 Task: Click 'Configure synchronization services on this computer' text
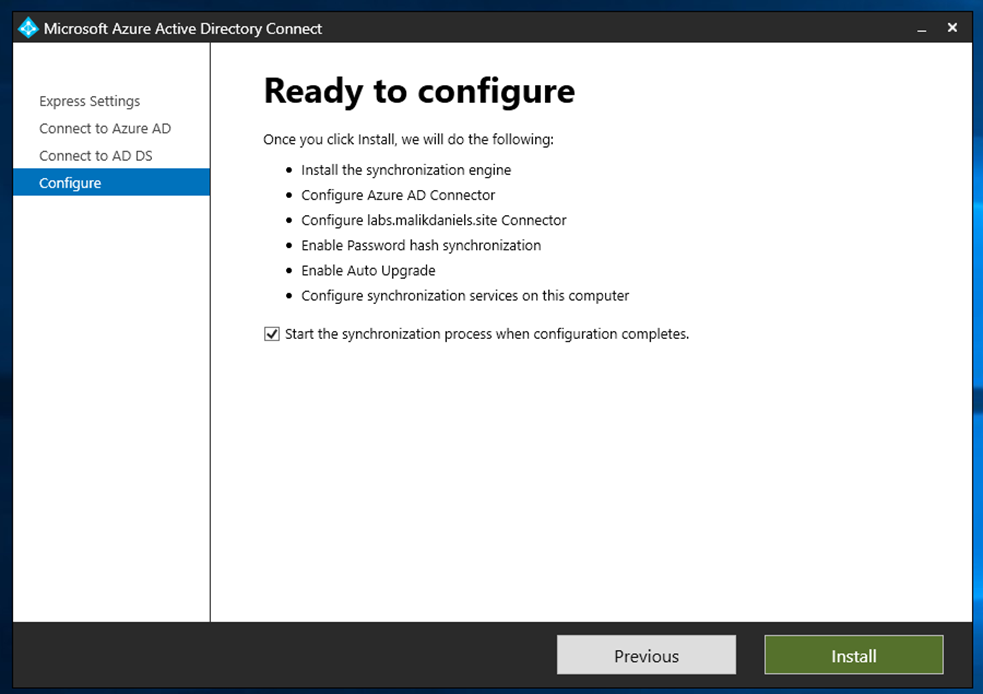click(x=465, y=295)
